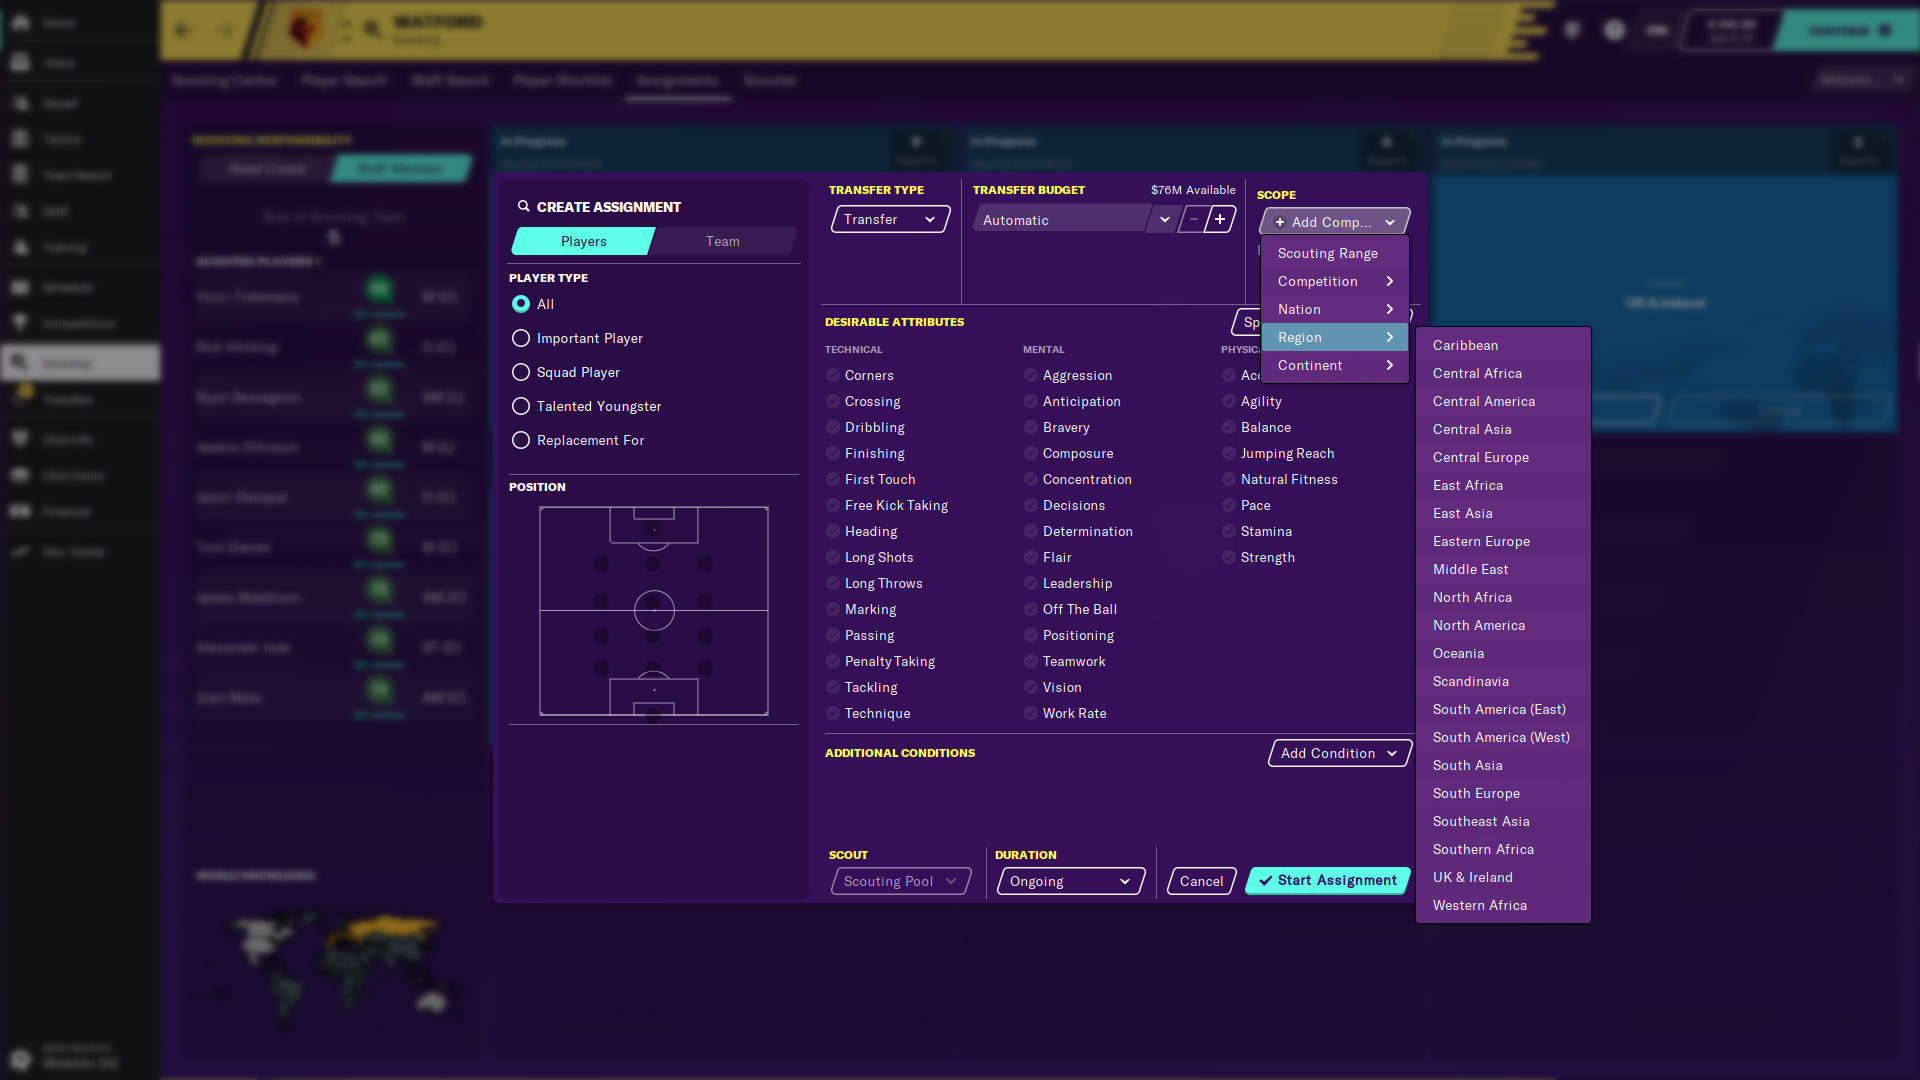Click the Finances icon in the sidebar

[x=20, y=512]
